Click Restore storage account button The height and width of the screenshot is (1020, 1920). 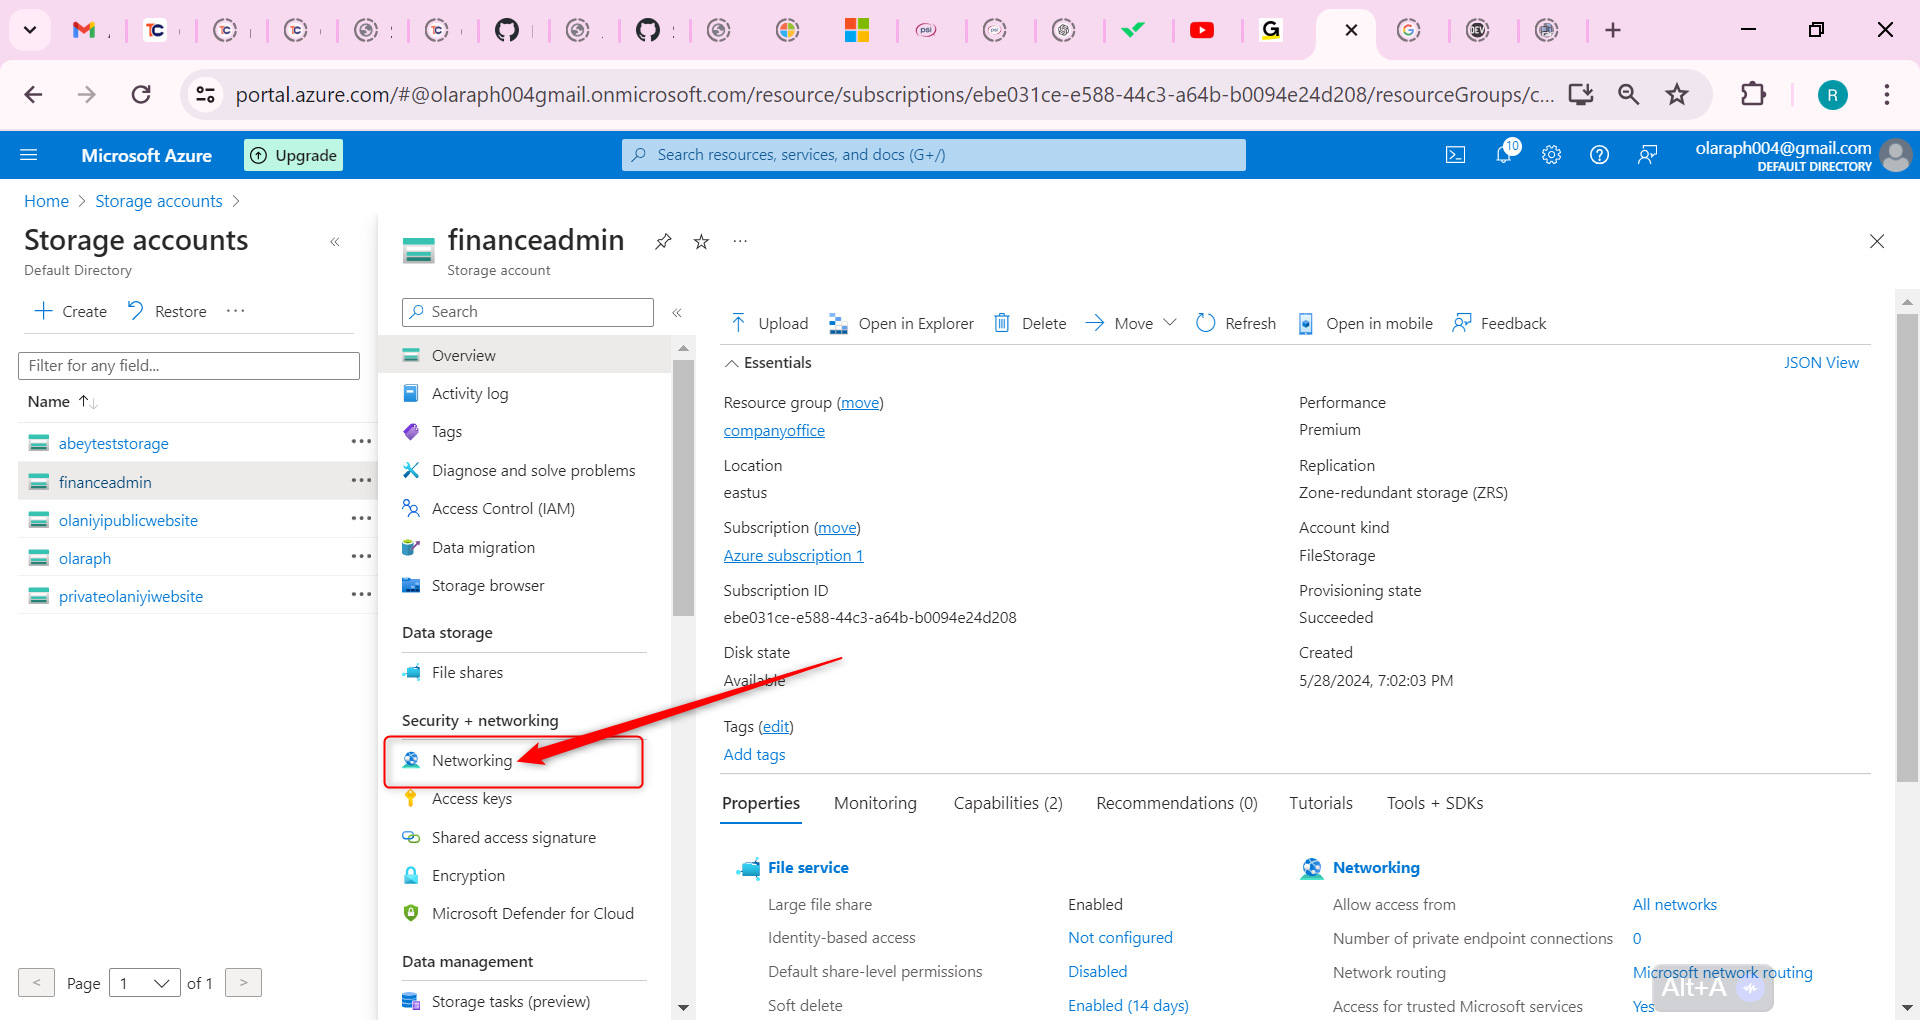tap(167, 311)
